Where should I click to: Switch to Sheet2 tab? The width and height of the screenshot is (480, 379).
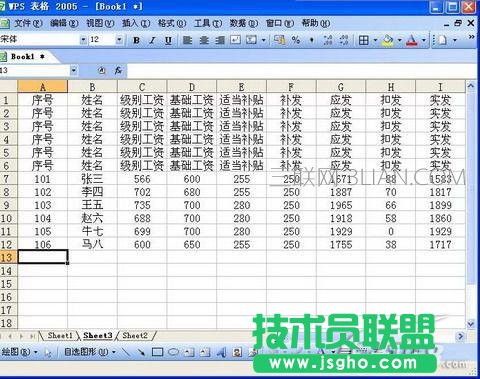coord(135,335)
